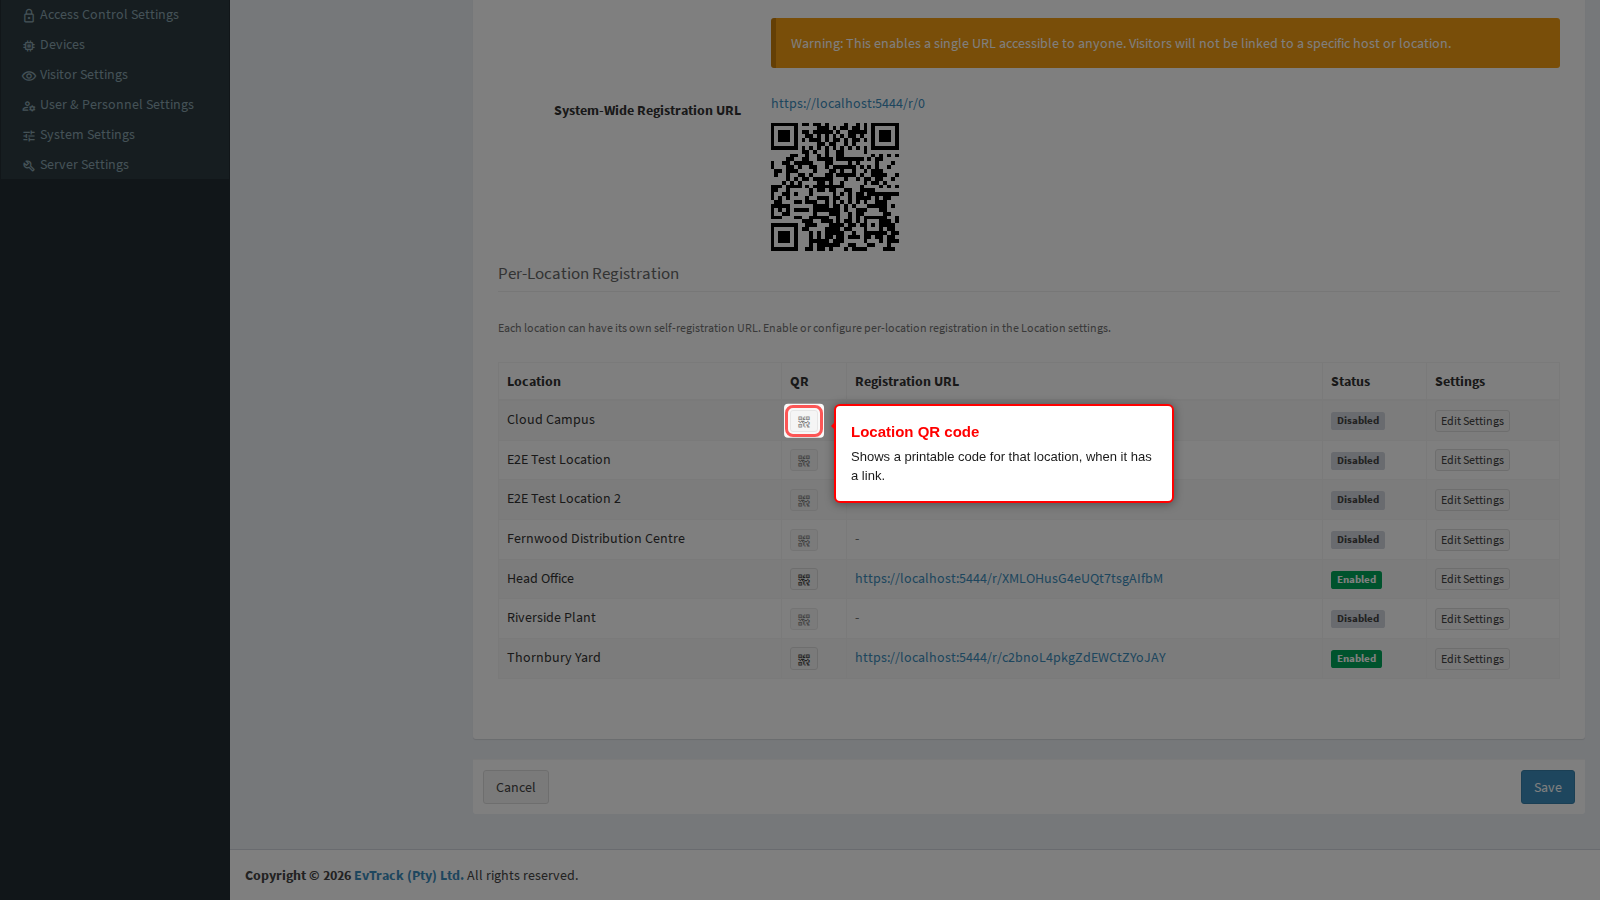Screen dimensions: 1600x900
Task: Edit Settings for E2E Test Location 2
Action: click(1472, 500)
